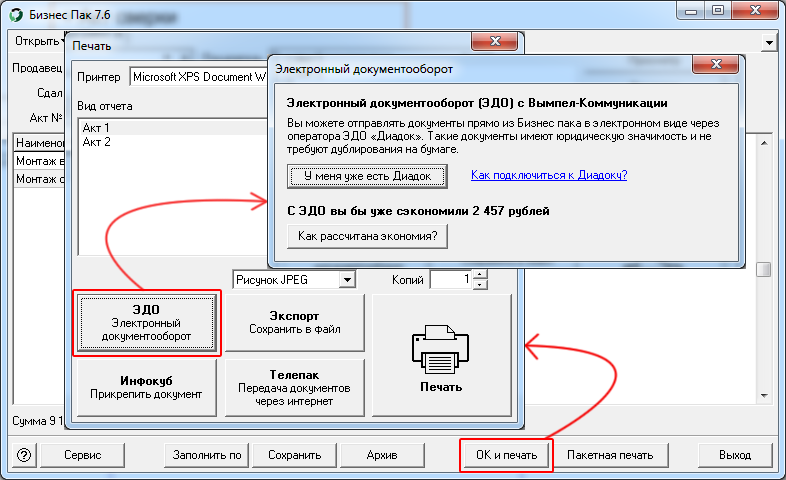This screenshot has width=786, height=480.
Task: Select Акт 2 in report list
Action: click(x=173, y=142)
